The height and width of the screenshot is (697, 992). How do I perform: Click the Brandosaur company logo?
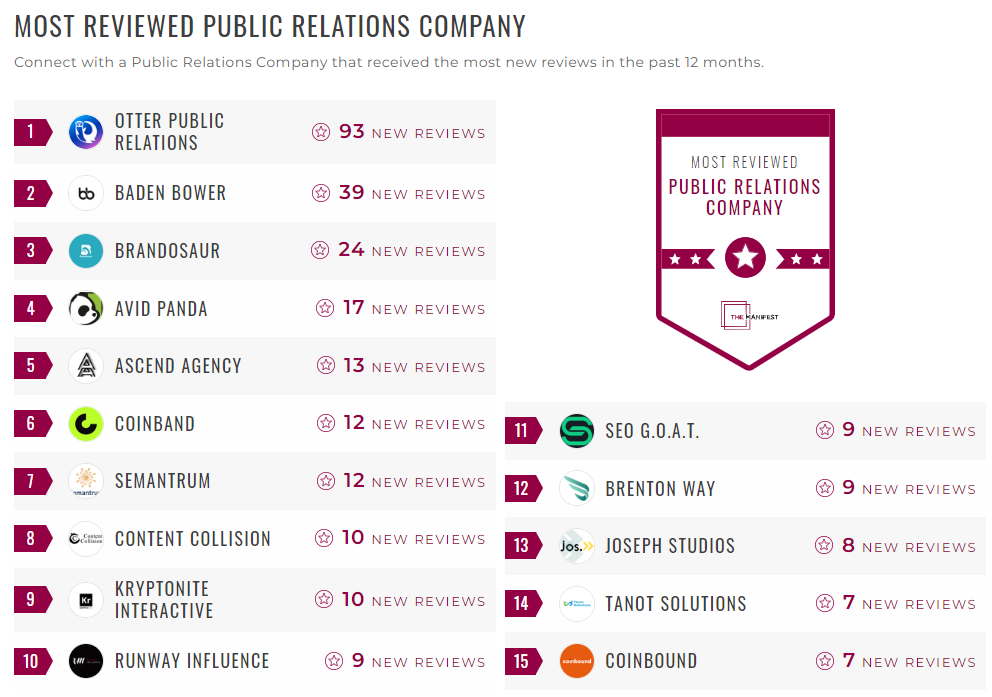click(85, 250)
